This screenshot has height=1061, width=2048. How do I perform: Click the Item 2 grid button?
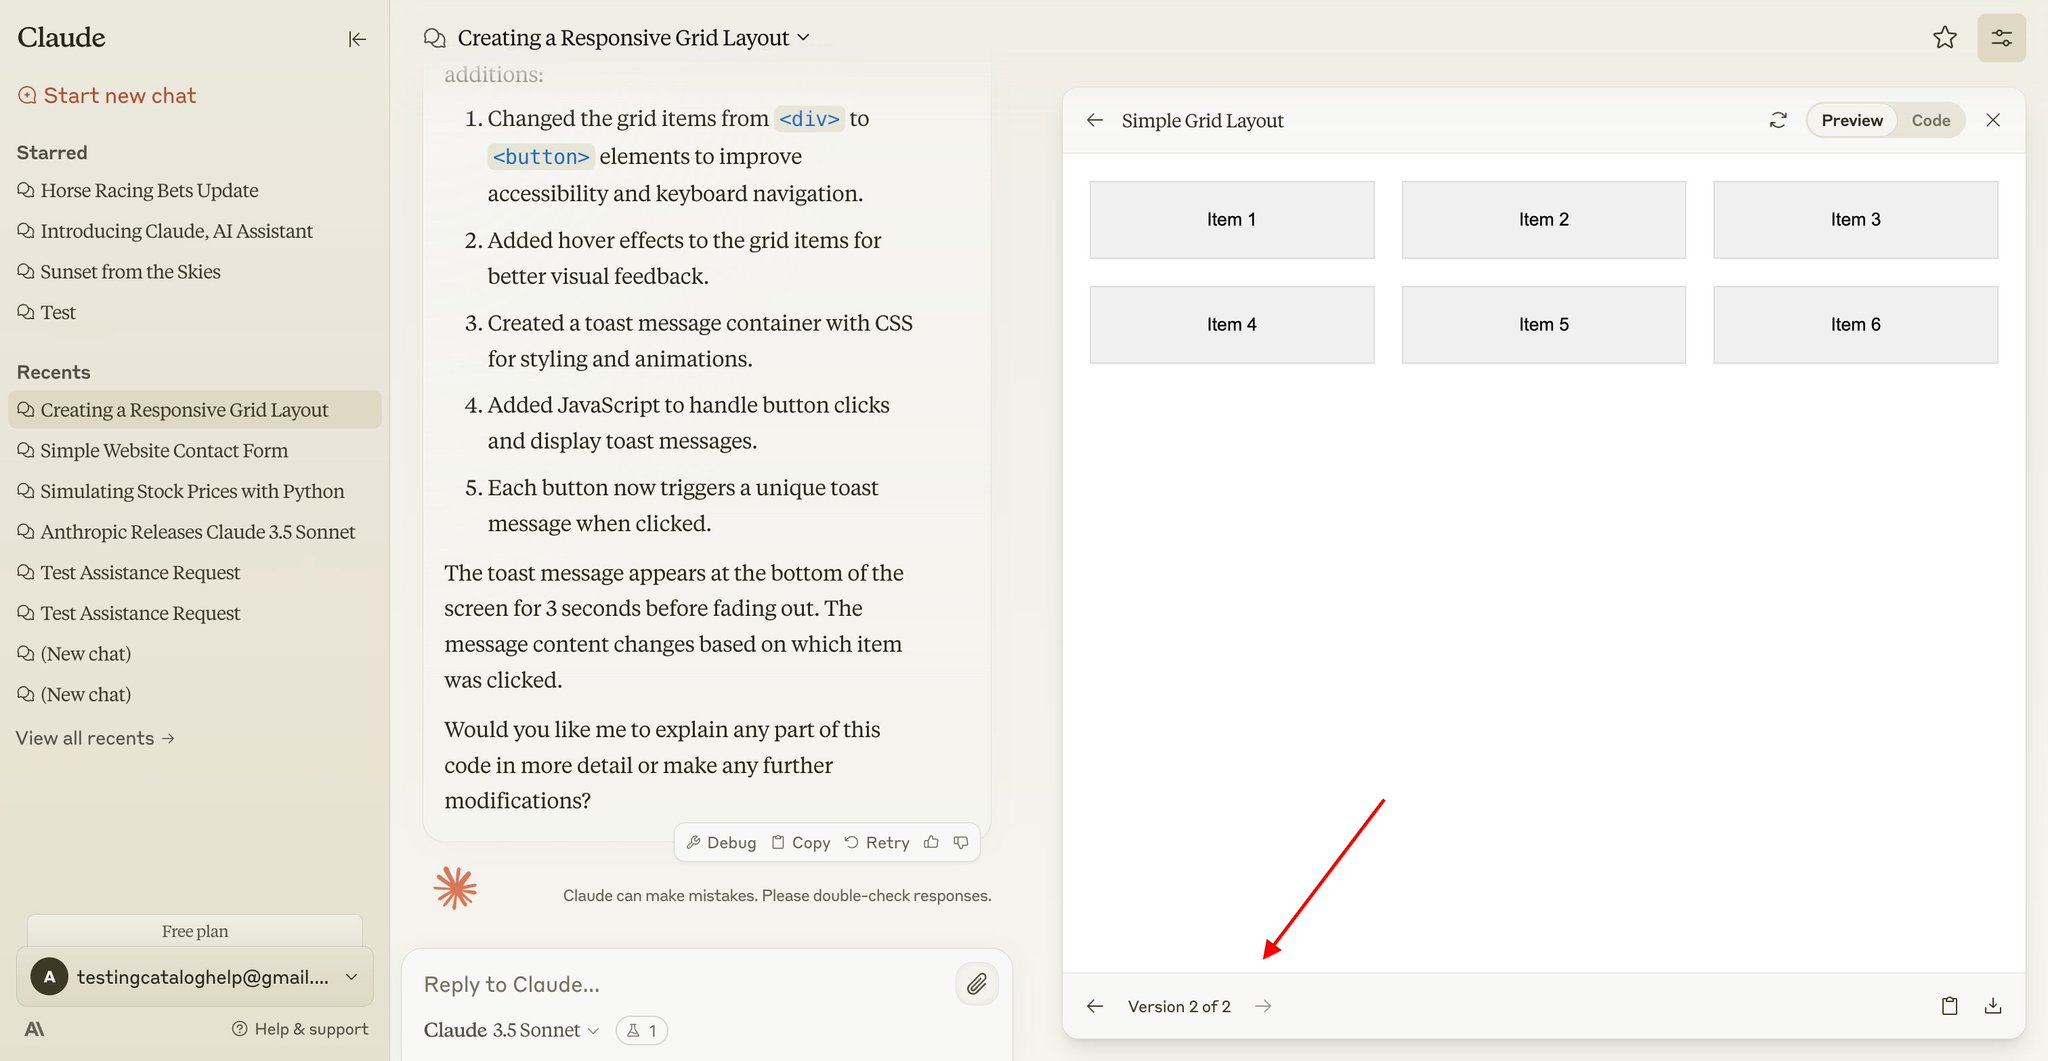[x=1543, y=220]
